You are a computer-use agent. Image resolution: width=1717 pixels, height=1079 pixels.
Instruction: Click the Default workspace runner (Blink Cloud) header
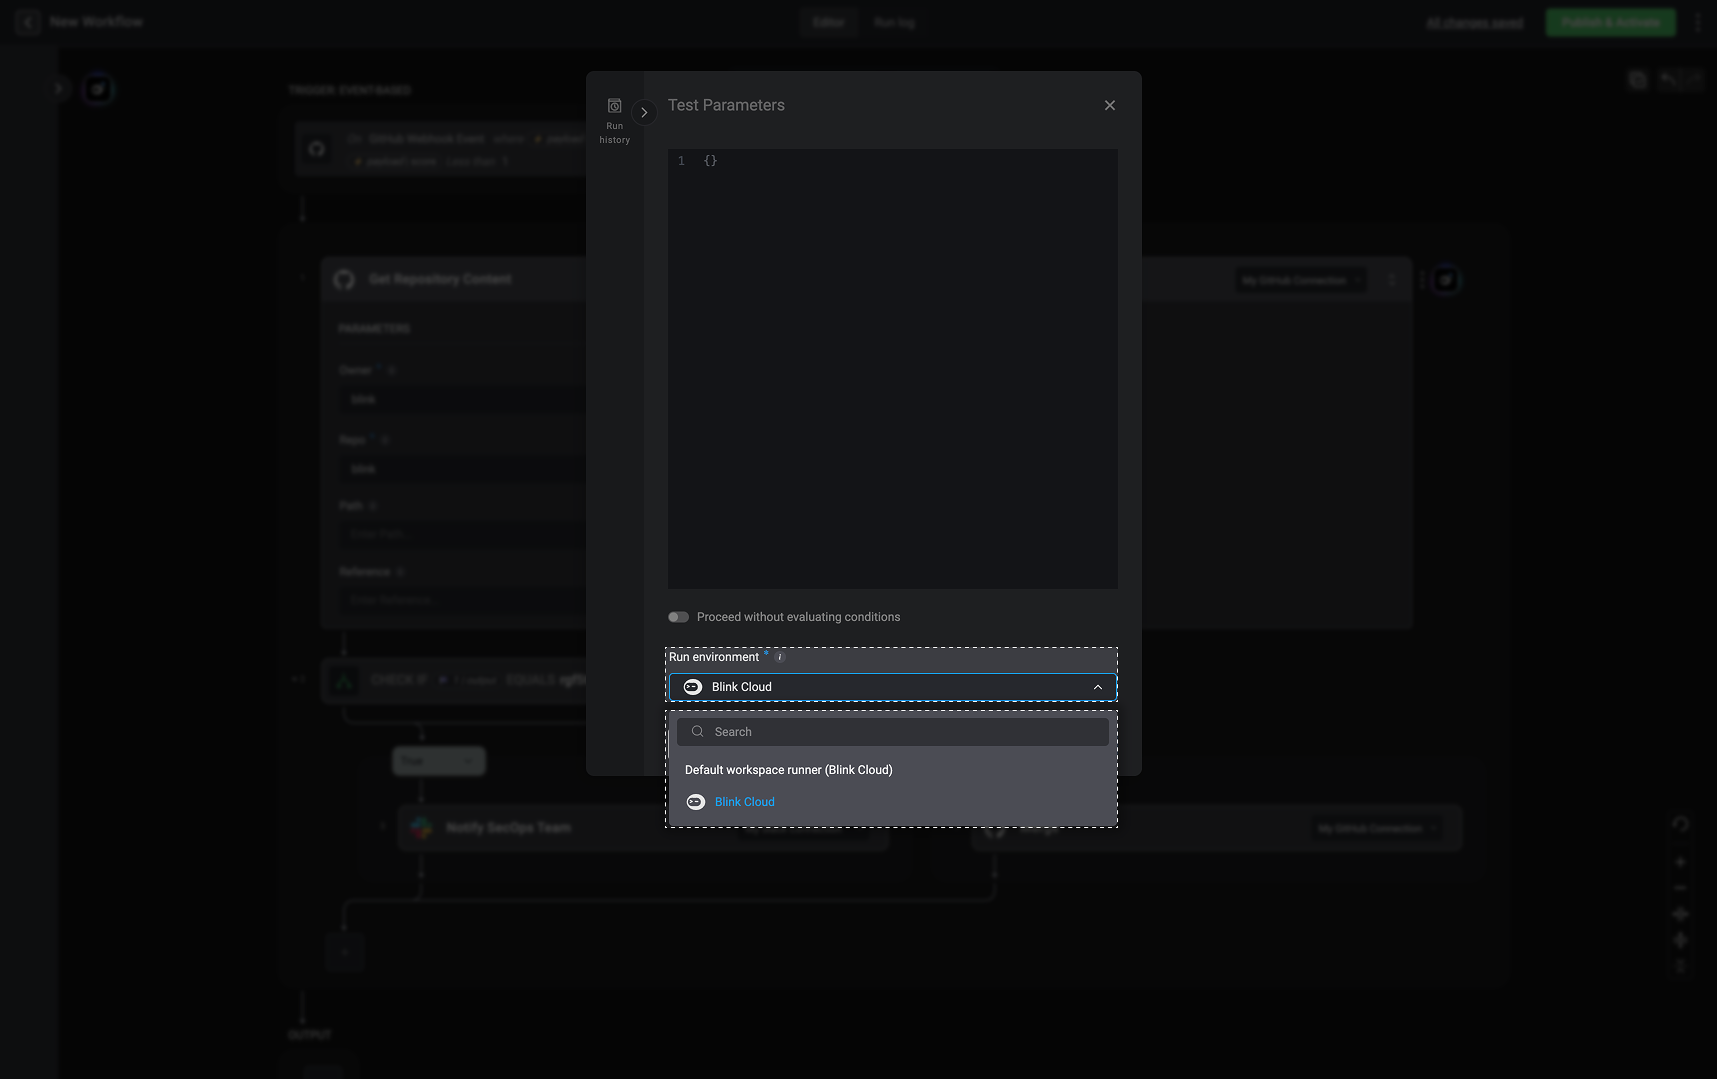pyautogui.click(x=788, y=770)
